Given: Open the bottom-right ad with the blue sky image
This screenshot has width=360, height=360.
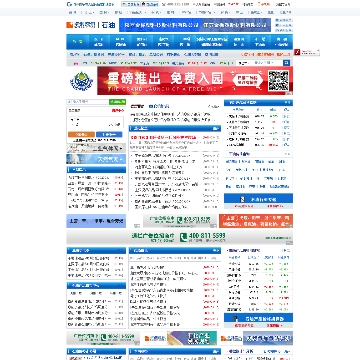Looking at the screenshot, I should tap(256, 338).
